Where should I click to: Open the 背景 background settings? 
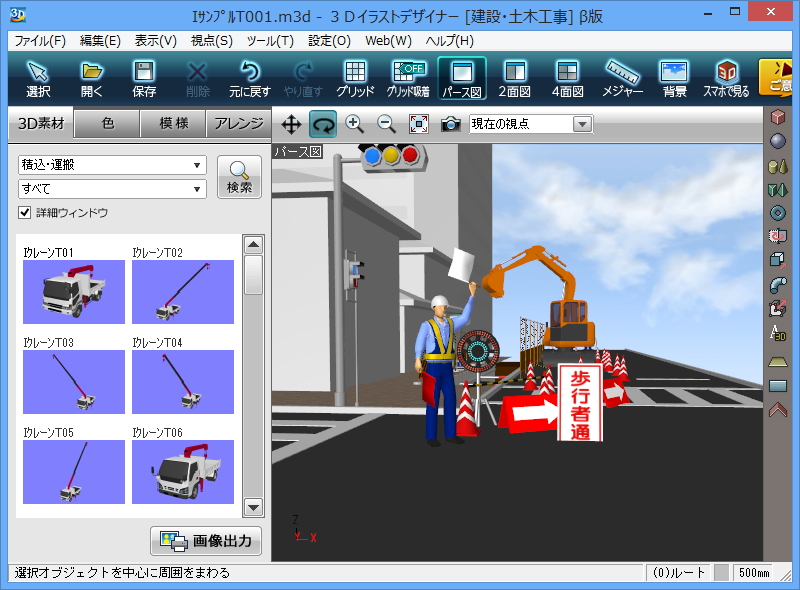click(674, 78)
